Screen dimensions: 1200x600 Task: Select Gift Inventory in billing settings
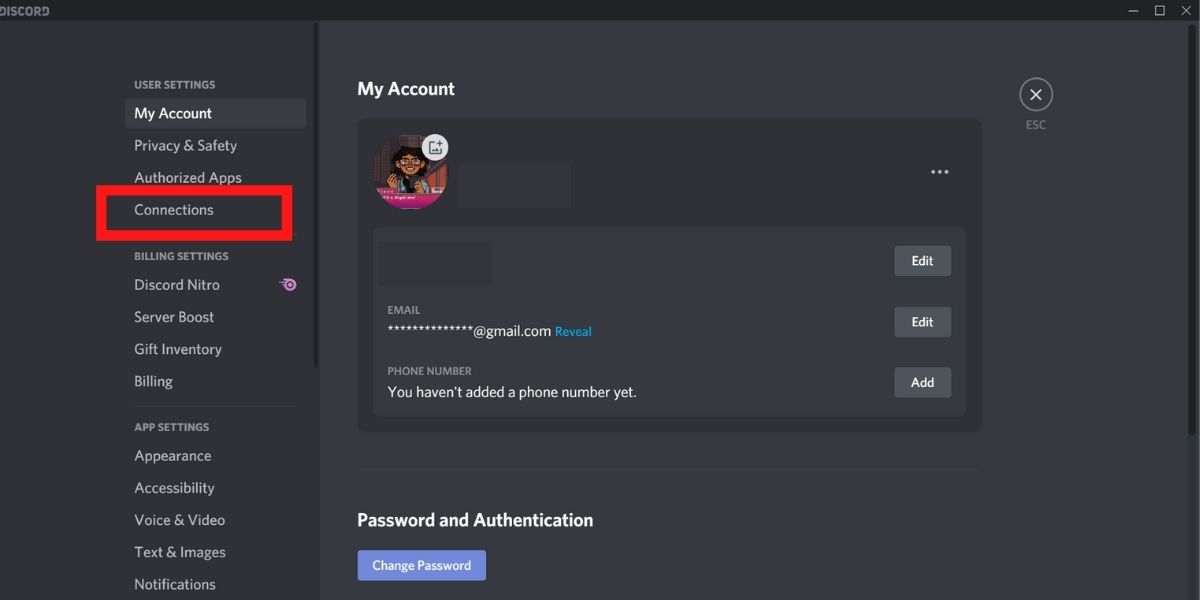click(178, 349)
